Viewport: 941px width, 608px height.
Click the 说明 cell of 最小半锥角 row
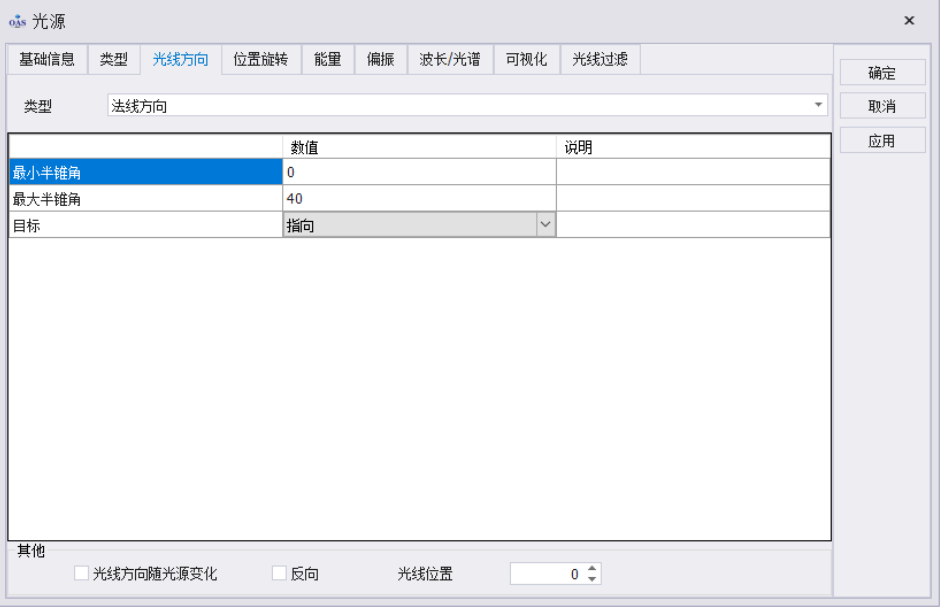(x=693, y=172)
